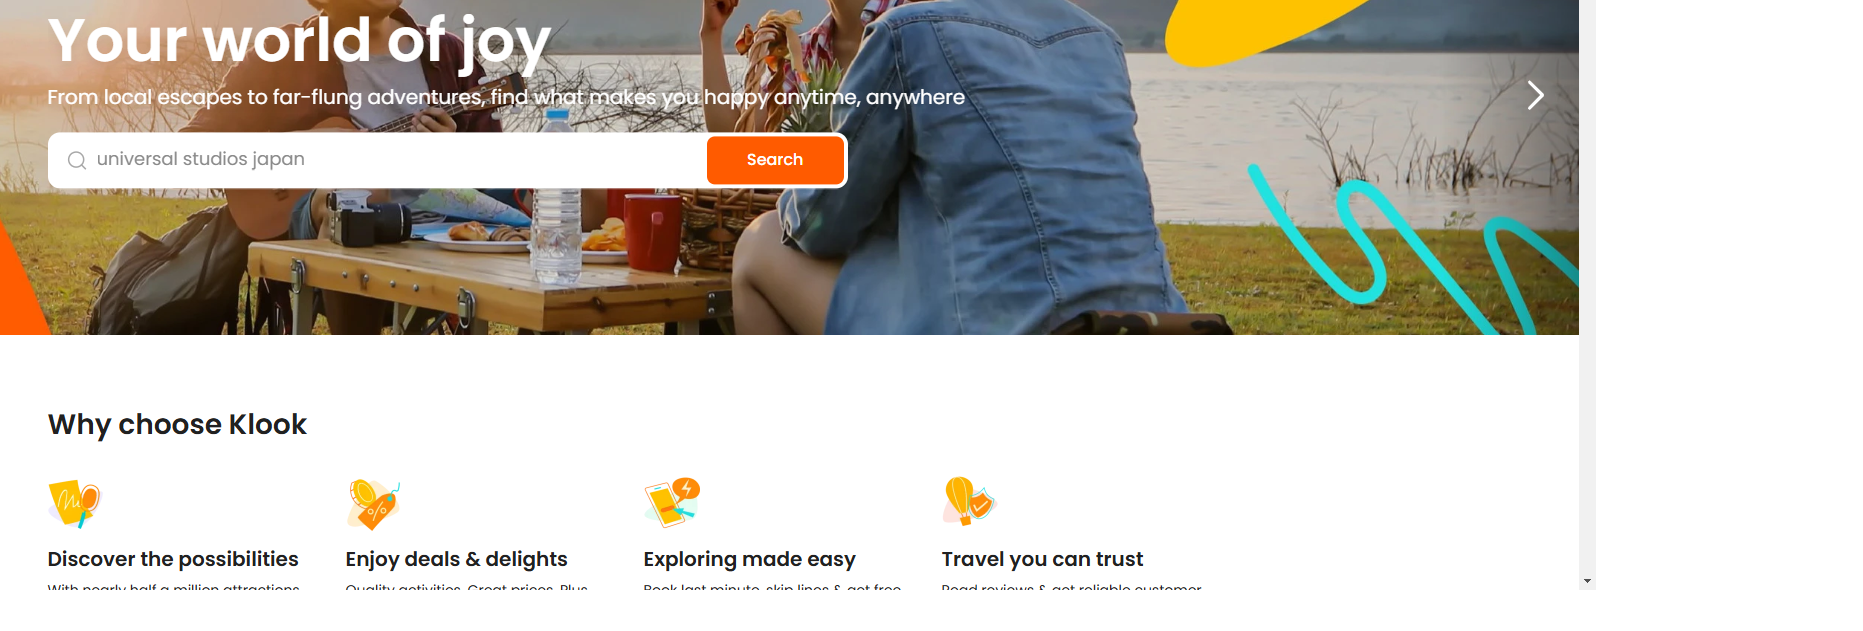The height and width of the screenshot is (631, 1863).
Task: Select the 'Travel you can trust' heading
Action: [1042, 559]
